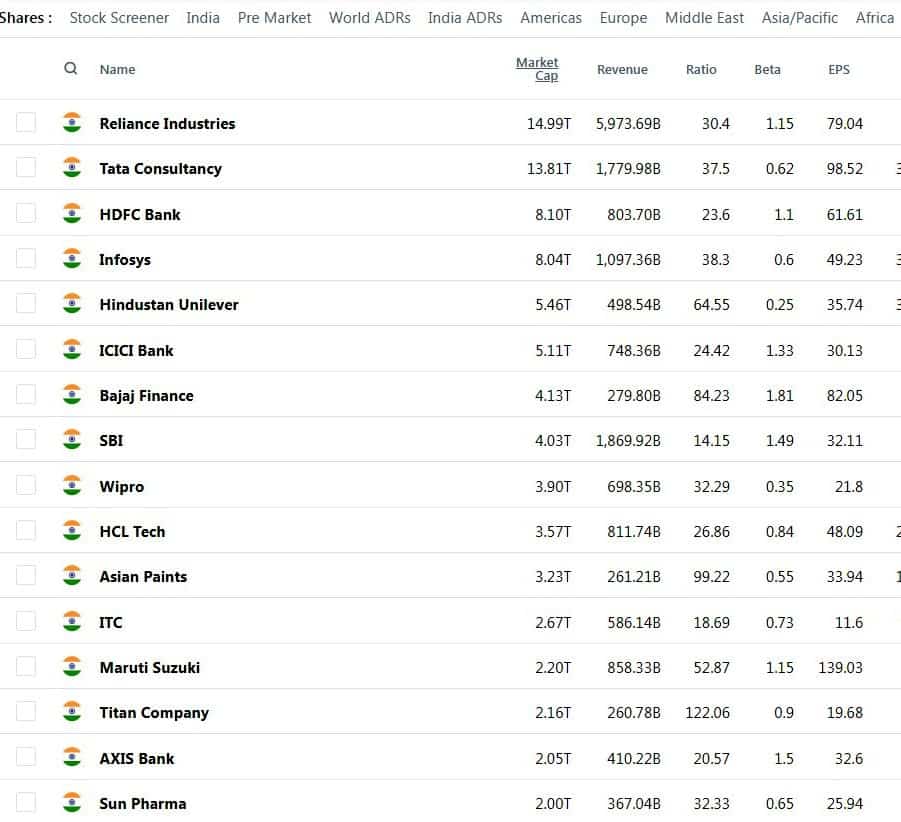This screenshot has height=822, width=901.
Task: Click the flag icon beside Sun Pharma
Action: pos(72,803)
